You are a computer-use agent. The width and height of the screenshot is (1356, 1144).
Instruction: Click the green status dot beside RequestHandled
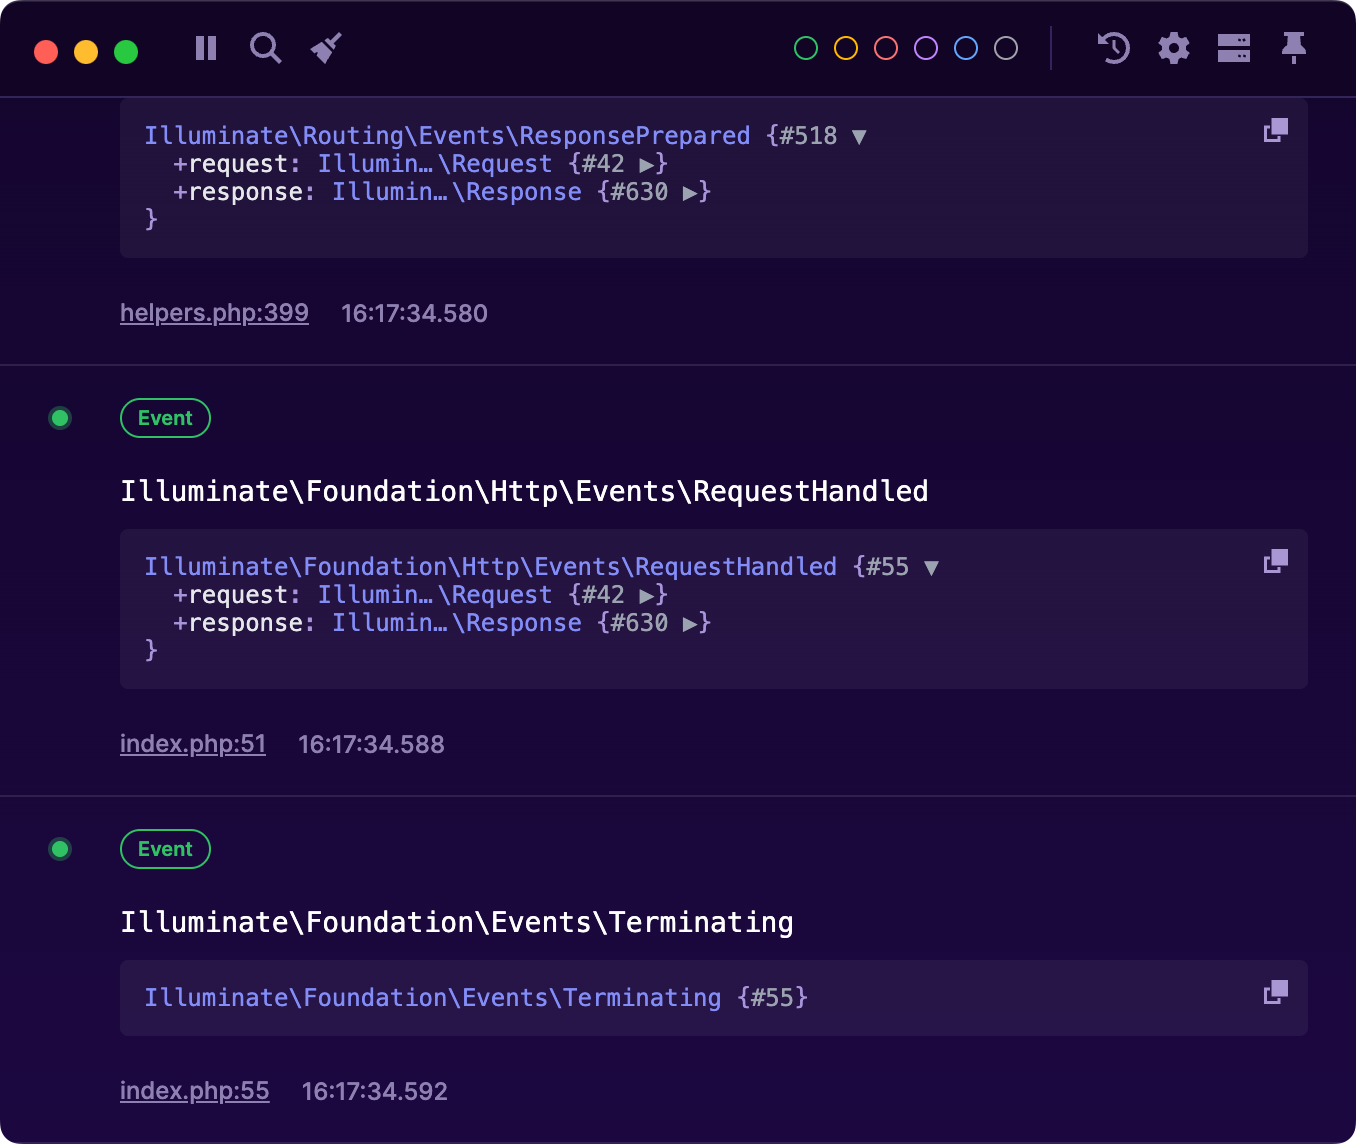[60, 418]
